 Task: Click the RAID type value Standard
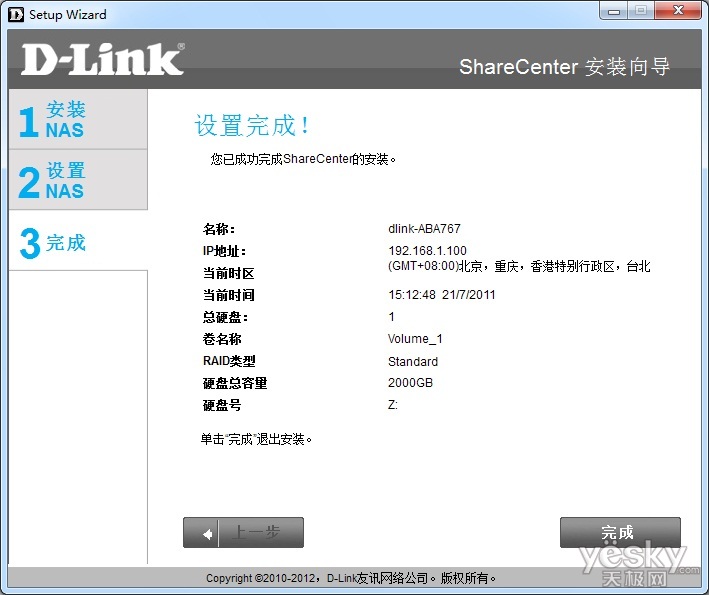(413, 362)
